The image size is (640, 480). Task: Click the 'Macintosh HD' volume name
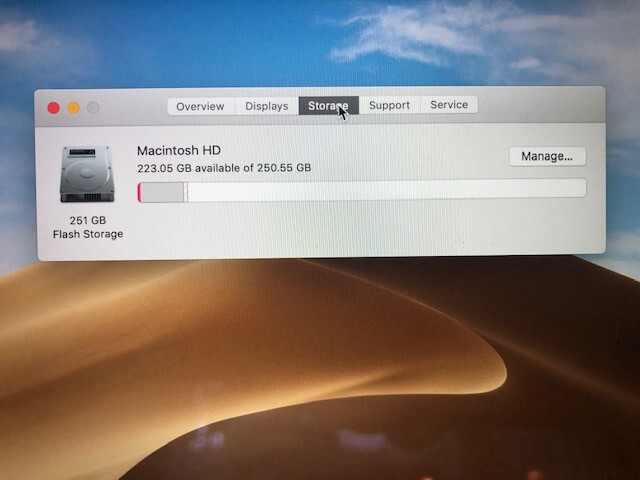click(179, 151)
